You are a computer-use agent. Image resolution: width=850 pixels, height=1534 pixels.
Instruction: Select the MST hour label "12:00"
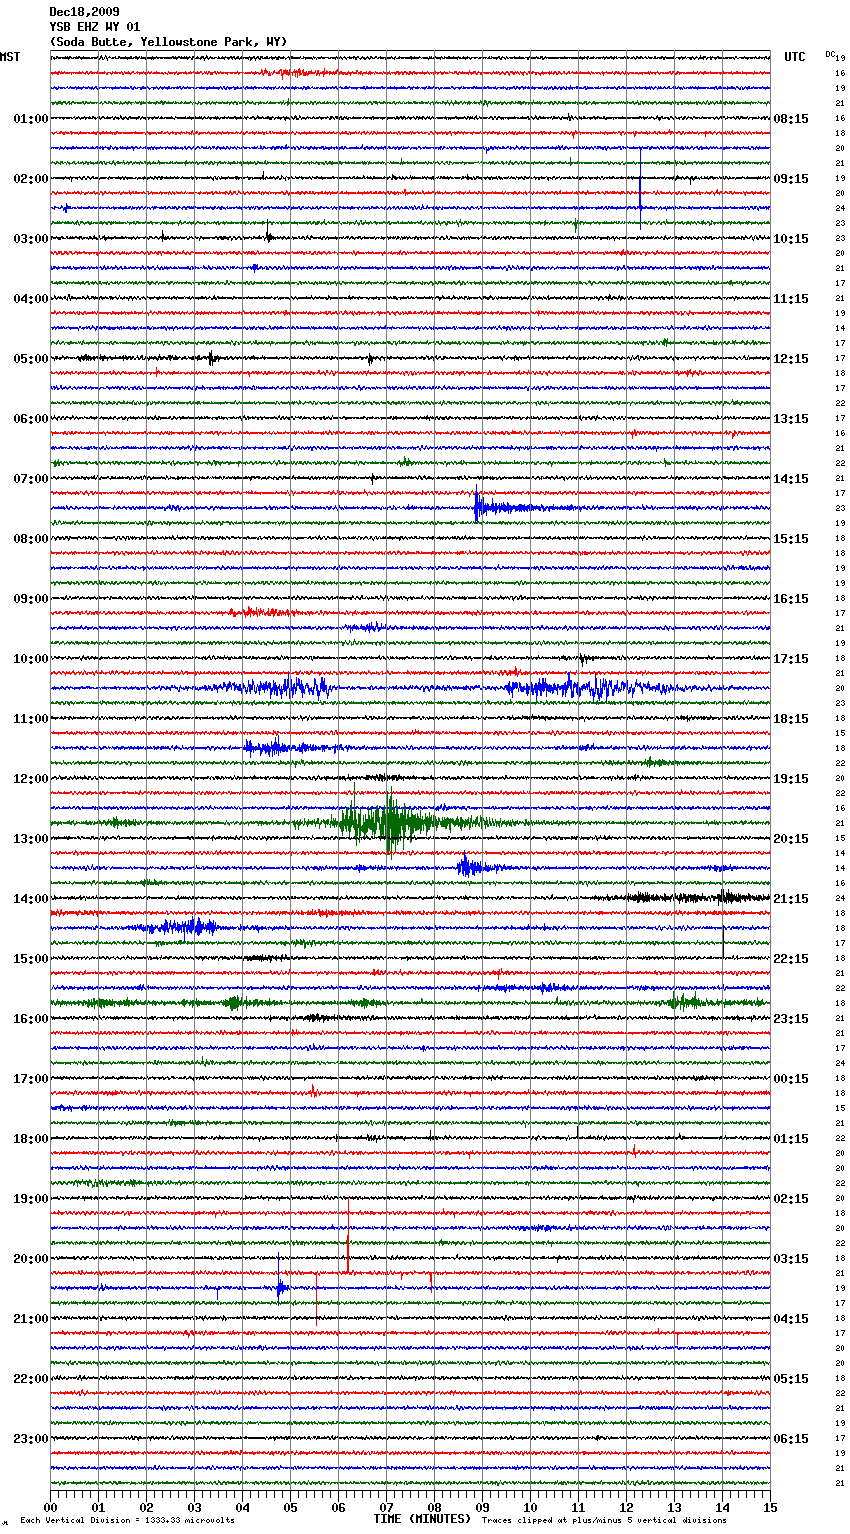(31, 779)
